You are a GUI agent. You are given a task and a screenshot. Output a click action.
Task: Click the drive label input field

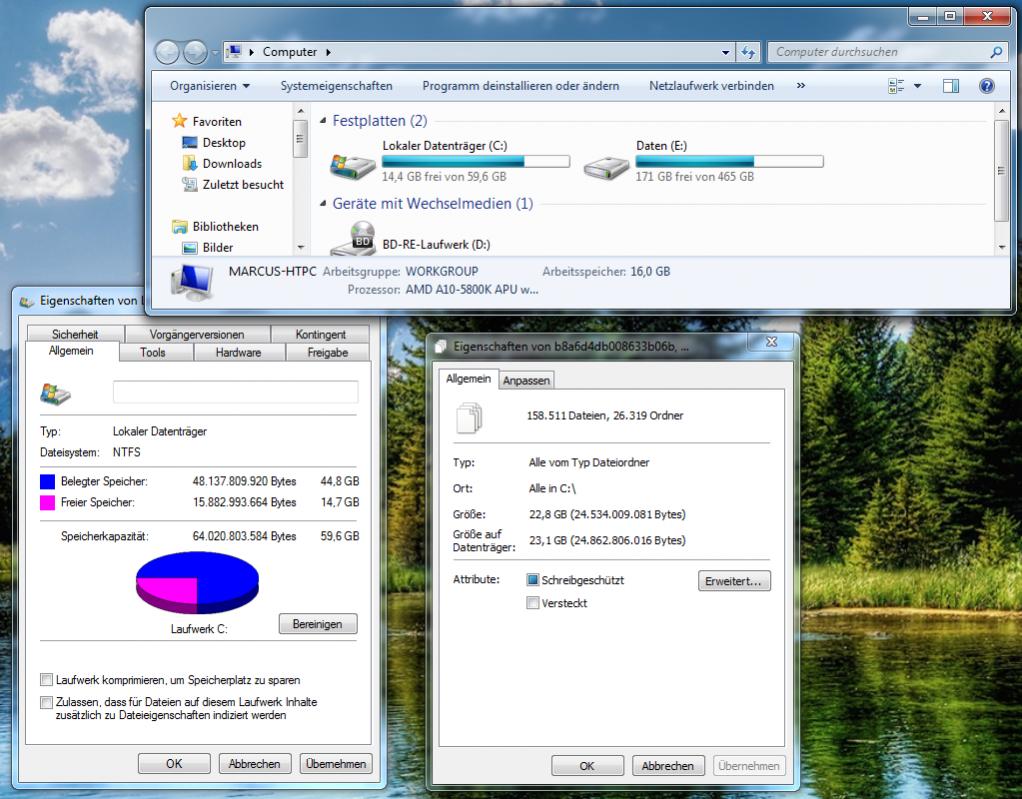(235, 392)
